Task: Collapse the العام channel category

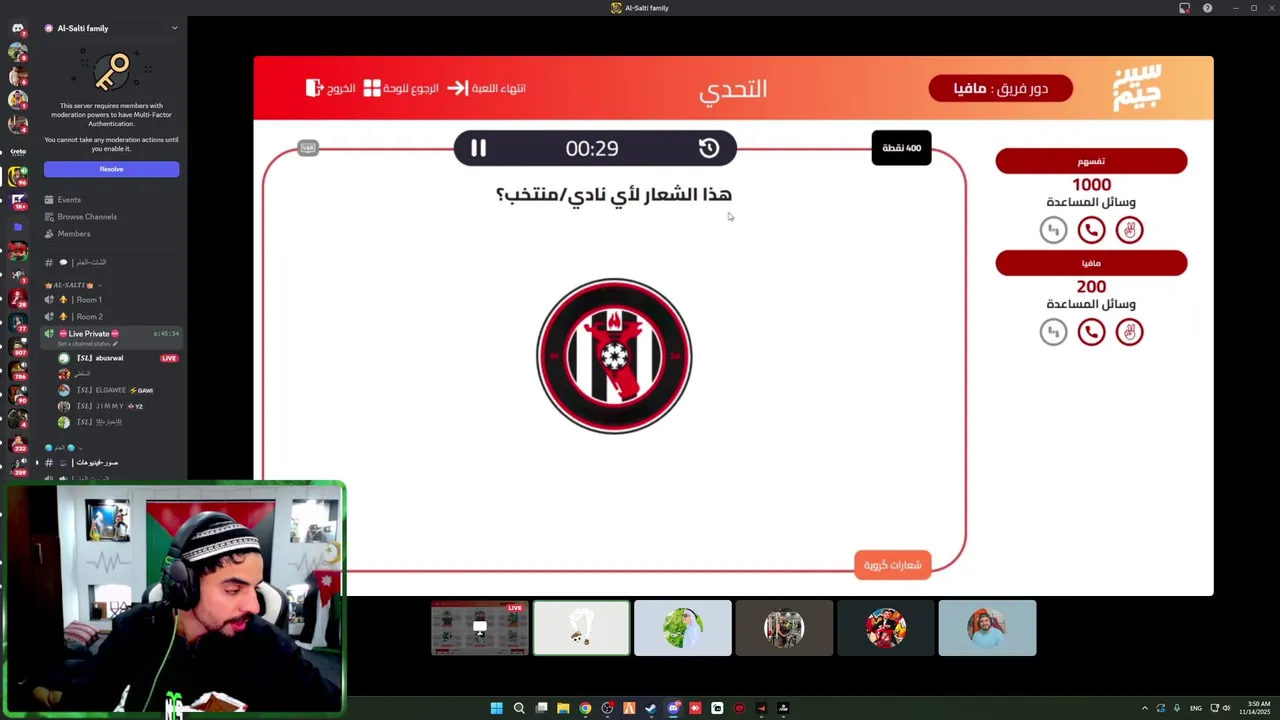Action: pos(62,448)
